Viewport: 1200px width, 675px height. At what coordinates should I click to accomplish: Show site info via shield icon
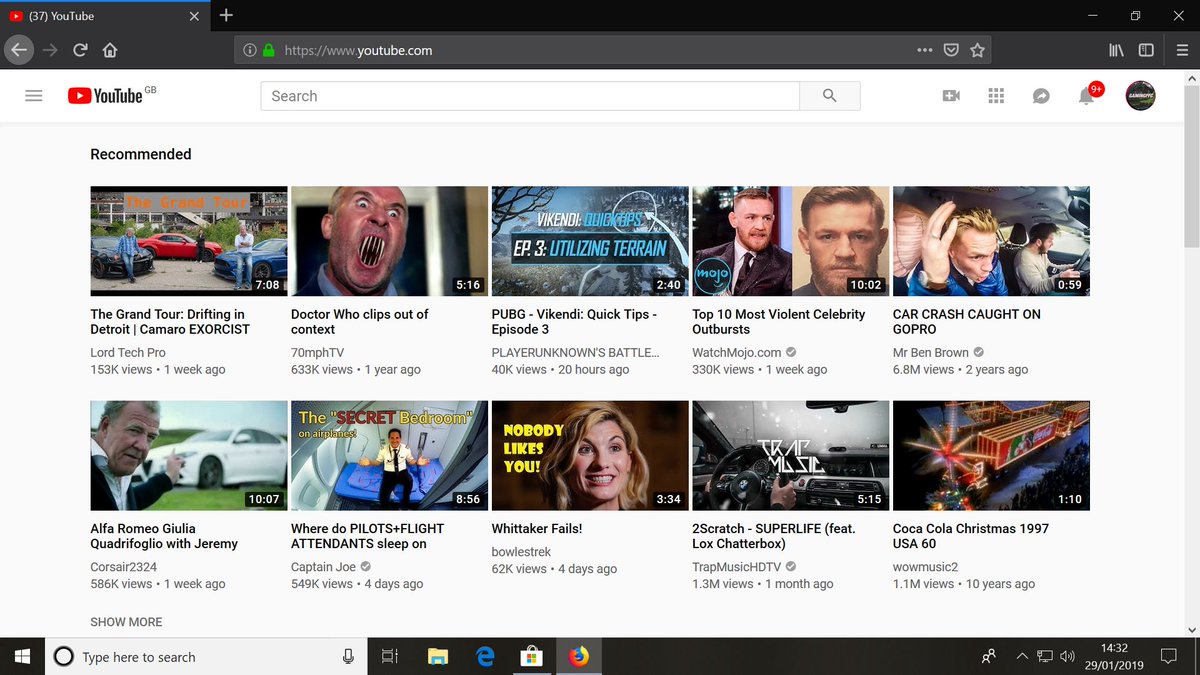point(249,50)
